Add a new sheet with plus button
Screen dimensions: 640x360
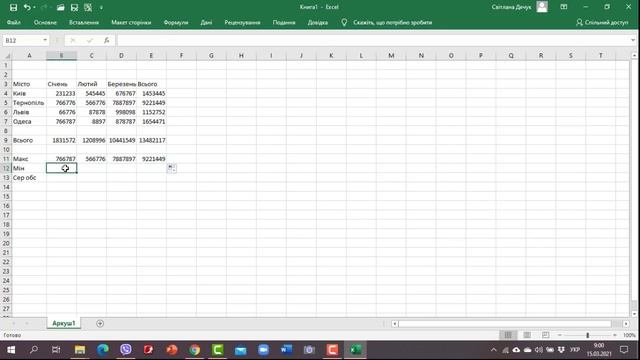pos(100,323)
